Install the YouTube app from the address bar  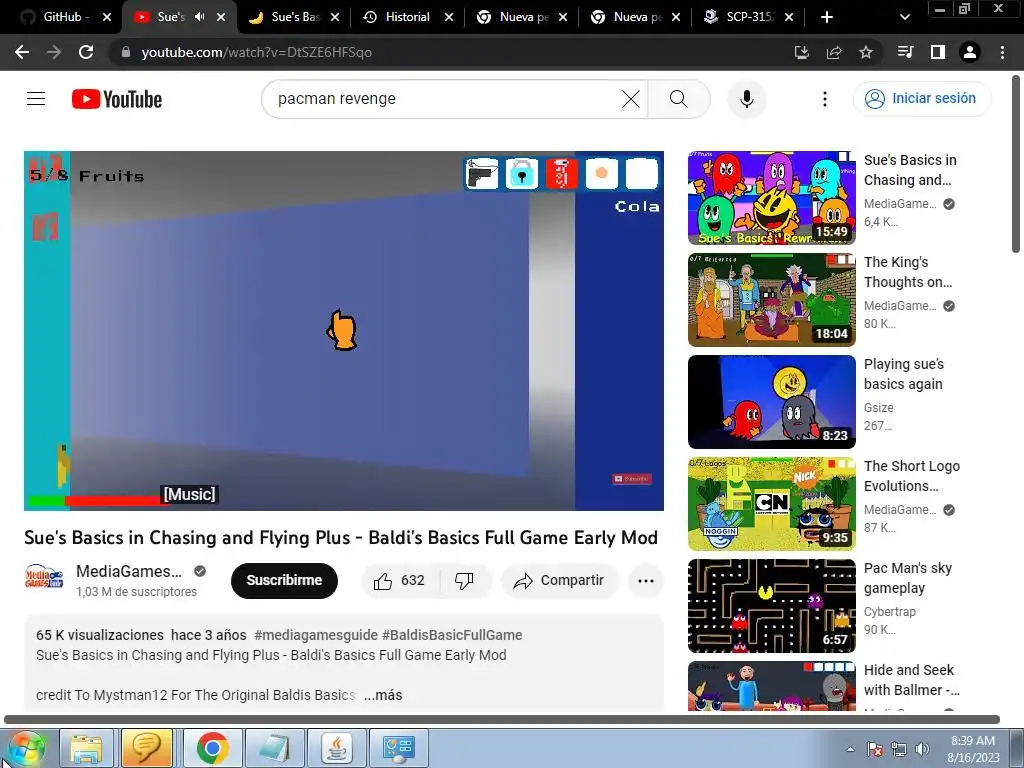[x=802, y=52]
